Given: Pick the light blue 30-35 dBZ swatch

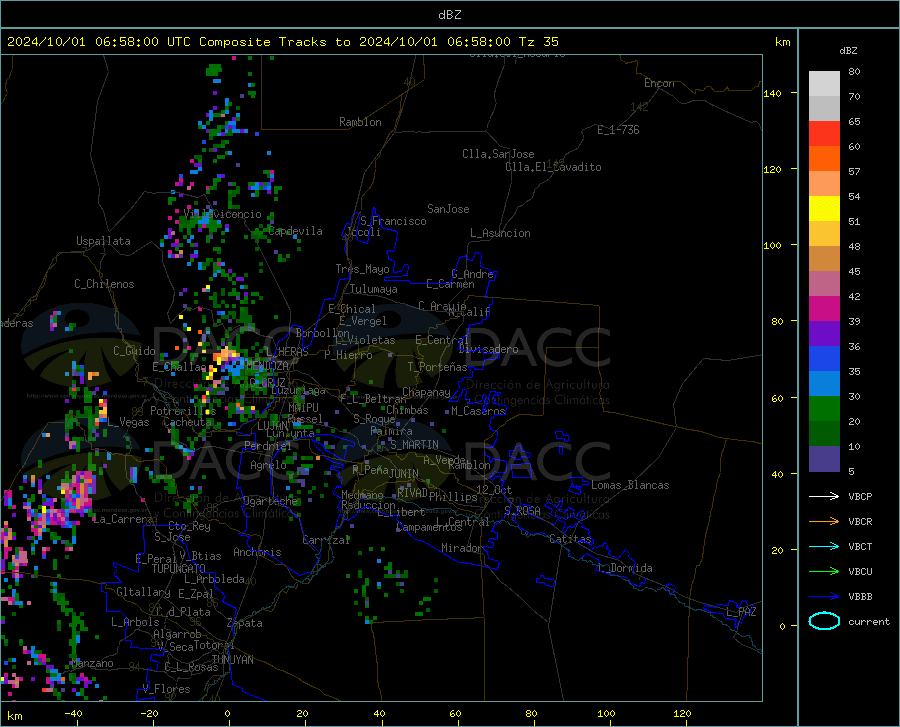Looking at the screenshot, I should (824, 383).
